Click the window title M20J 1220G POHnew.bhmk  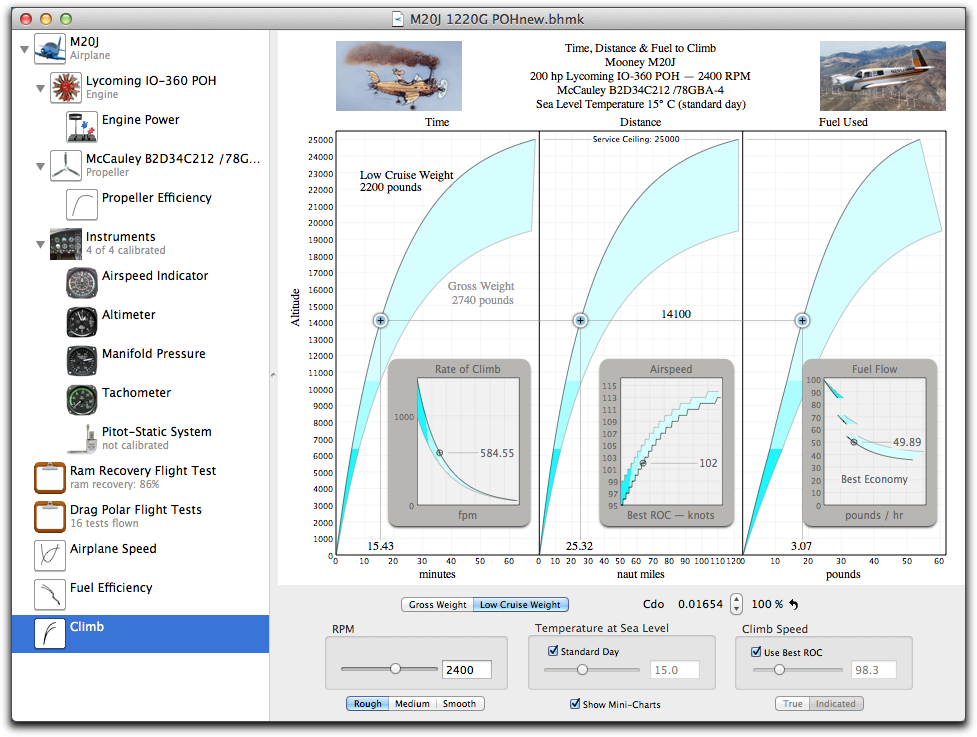click(497, 19)
